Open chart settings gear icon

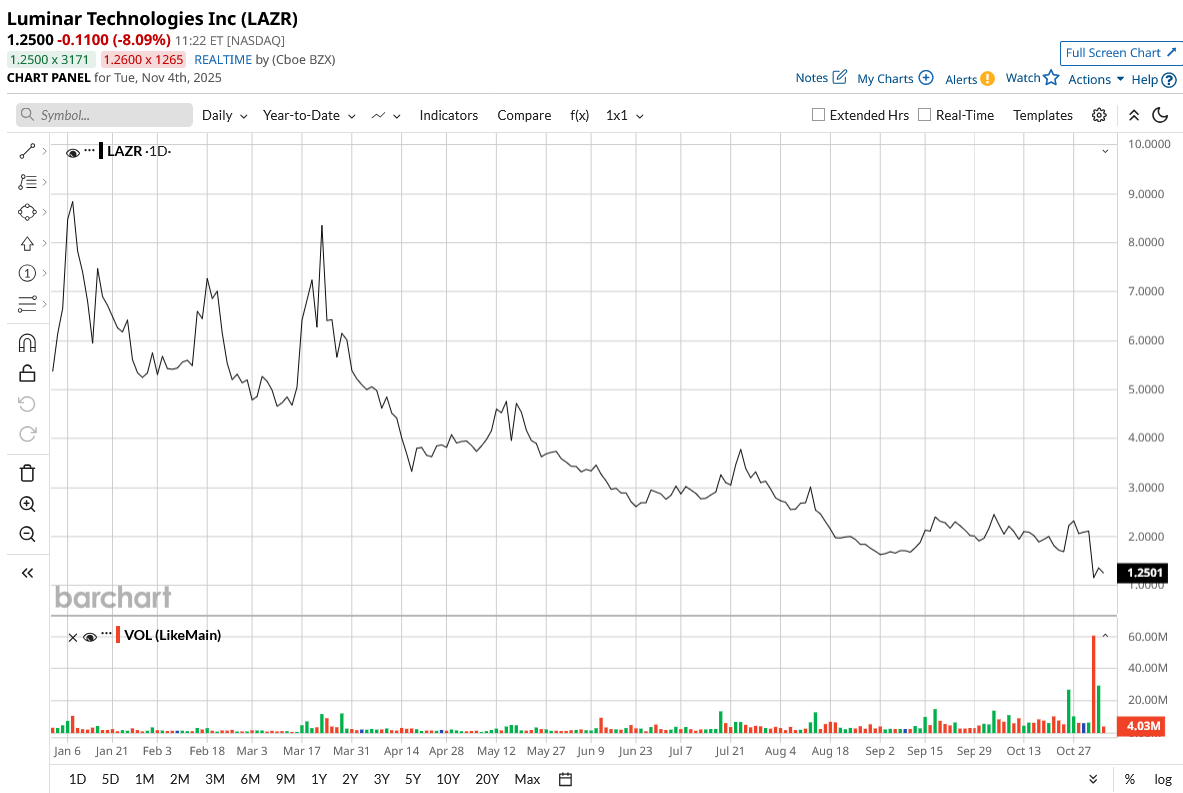(1099, 115)
